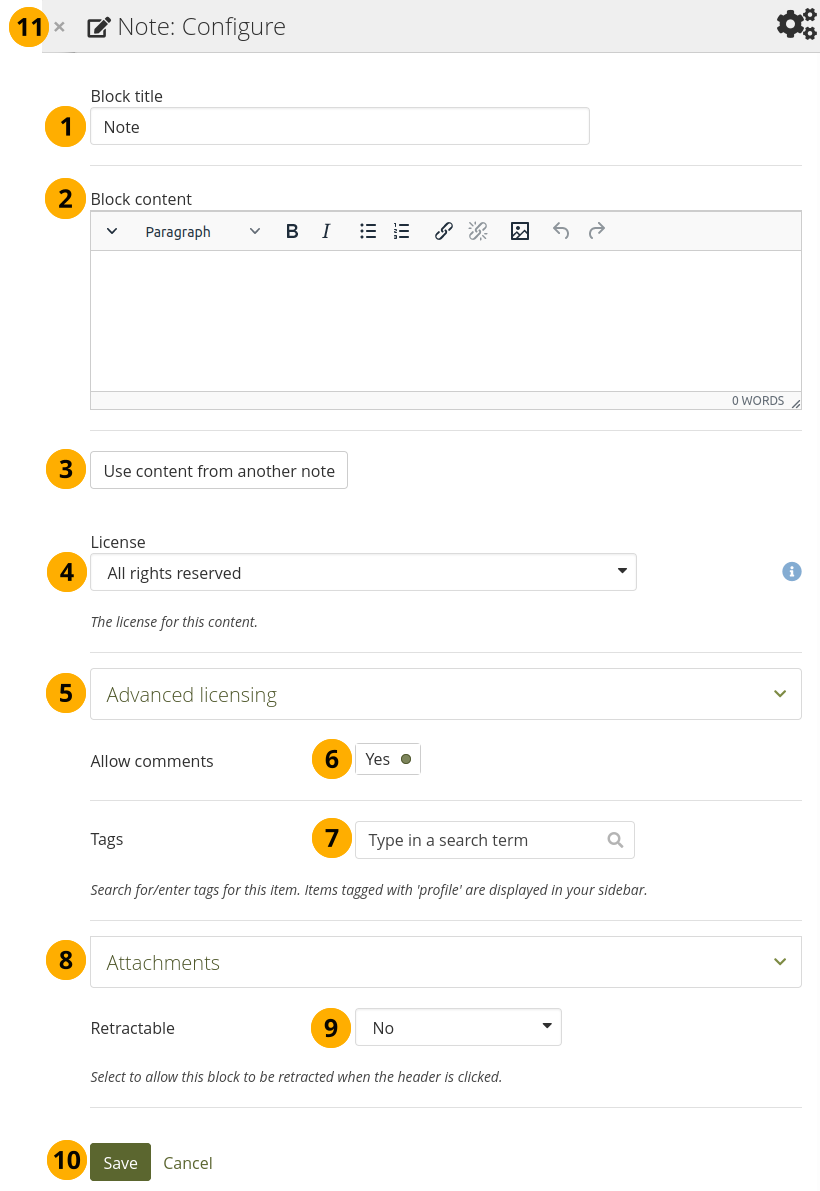Click the remove link icon
The image size is (820, 1191).
tap(478, 232)
